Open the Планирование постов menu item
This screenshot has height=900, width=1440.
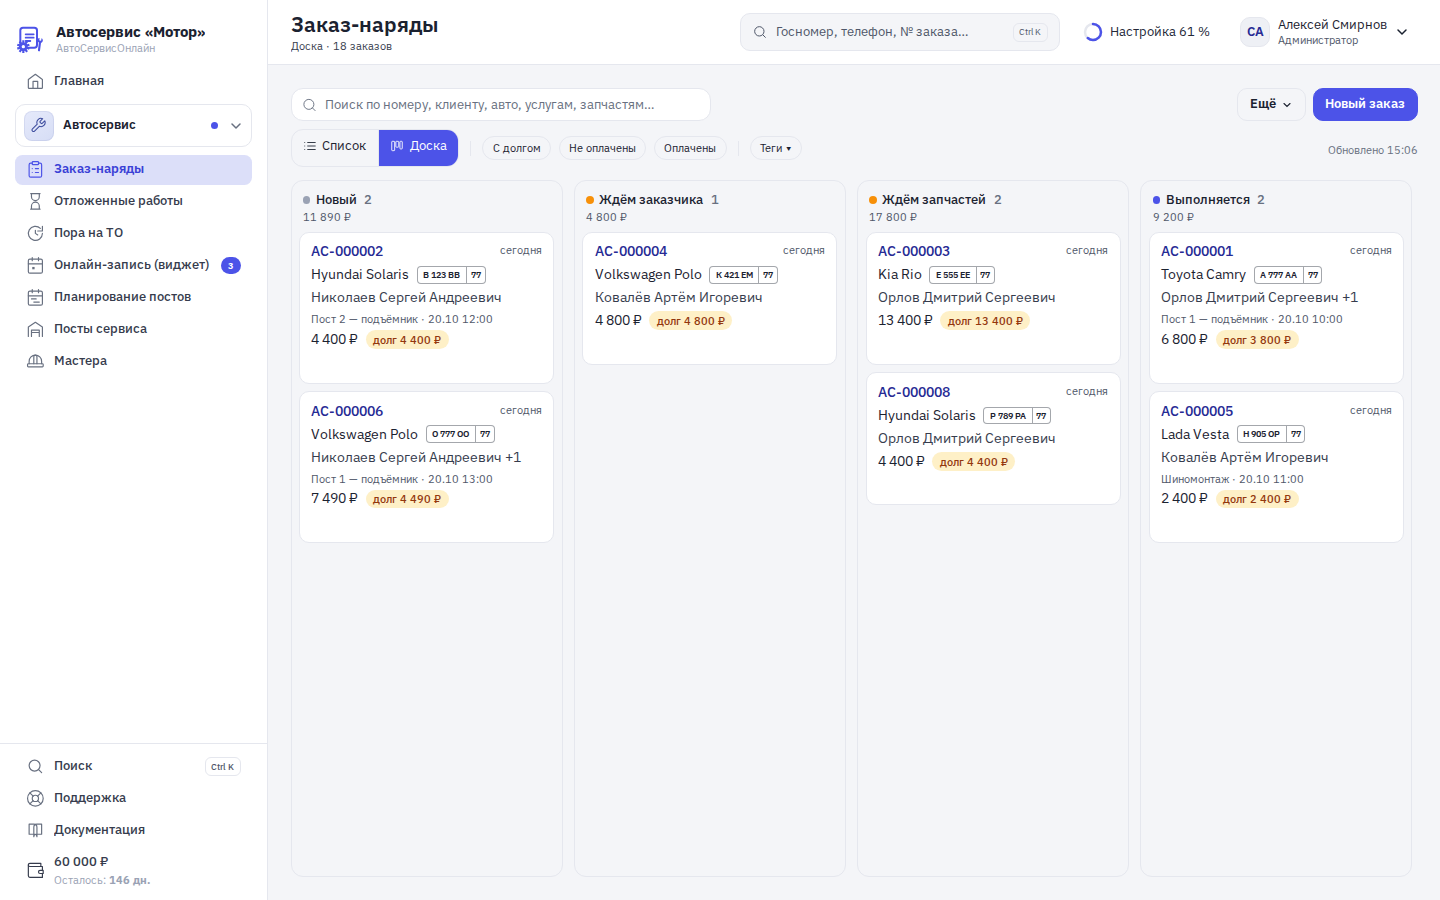[133, 297]
